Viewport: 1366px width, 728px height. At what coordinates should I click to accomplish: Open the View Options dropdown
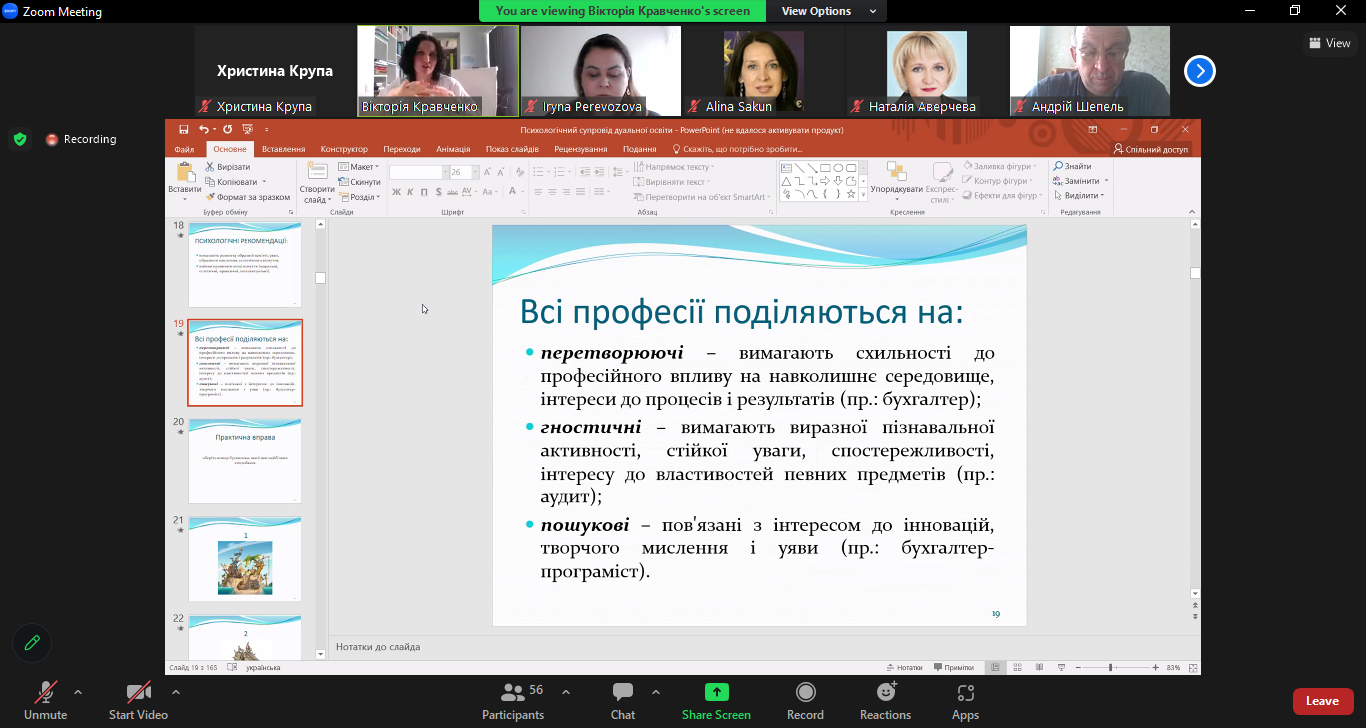828,11
